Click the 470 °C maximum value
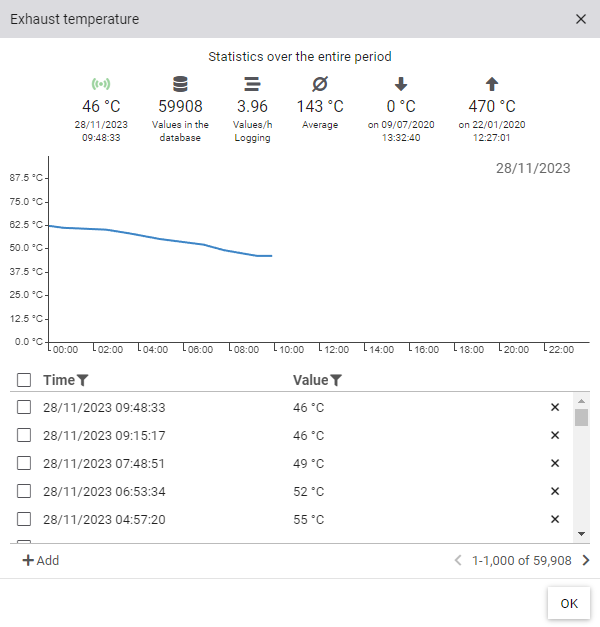Screen dimensions: 600x627 coord(492,106)
